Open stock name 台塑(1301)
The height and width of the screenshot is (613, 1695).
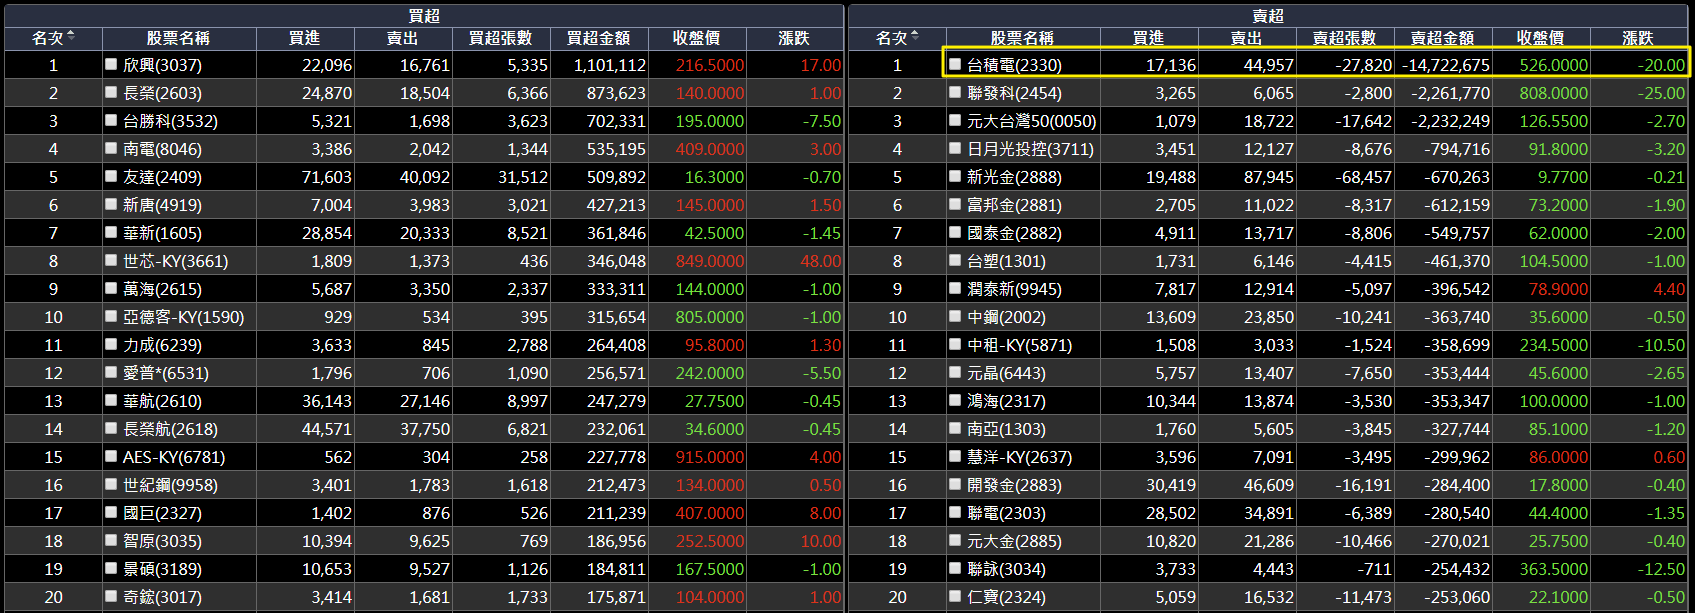tap(1006, 261)
